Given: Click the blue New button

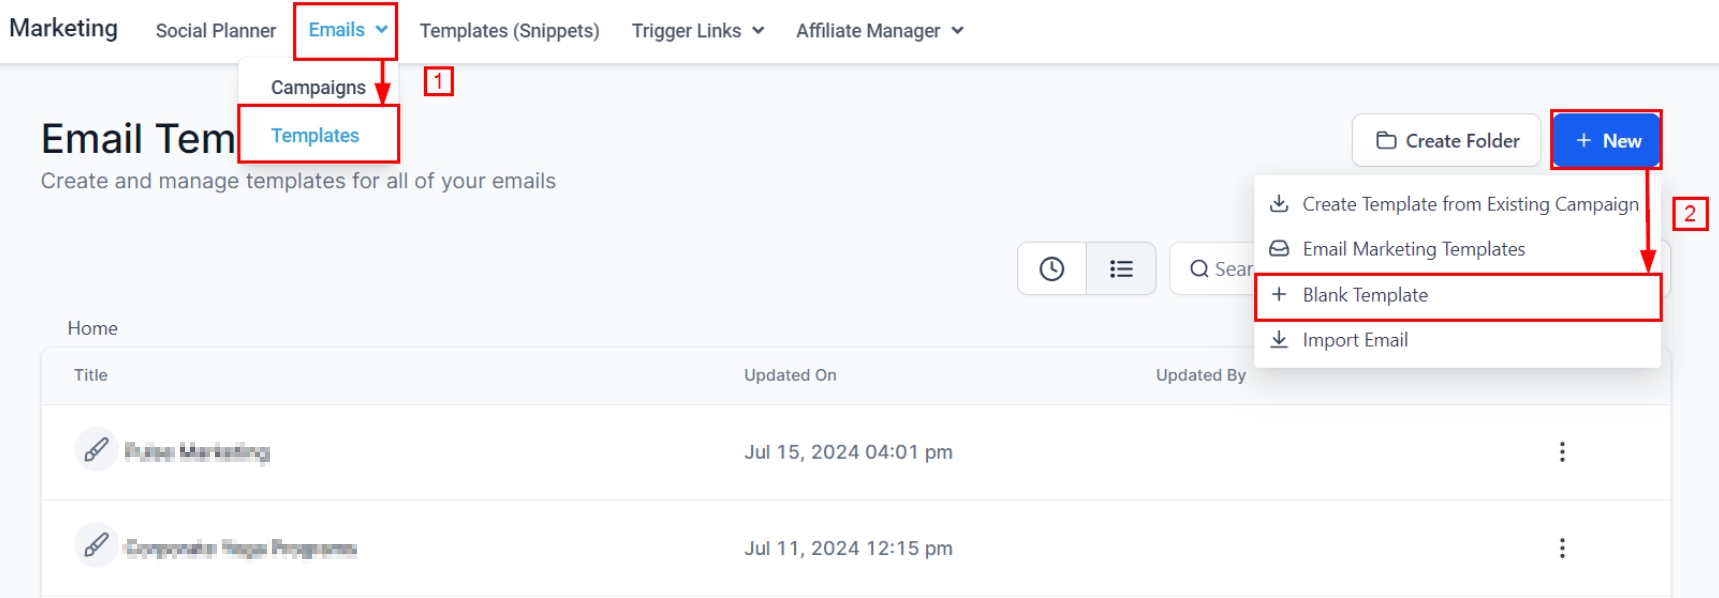Looking at the screenshot, I should [x=1607, y=141].
